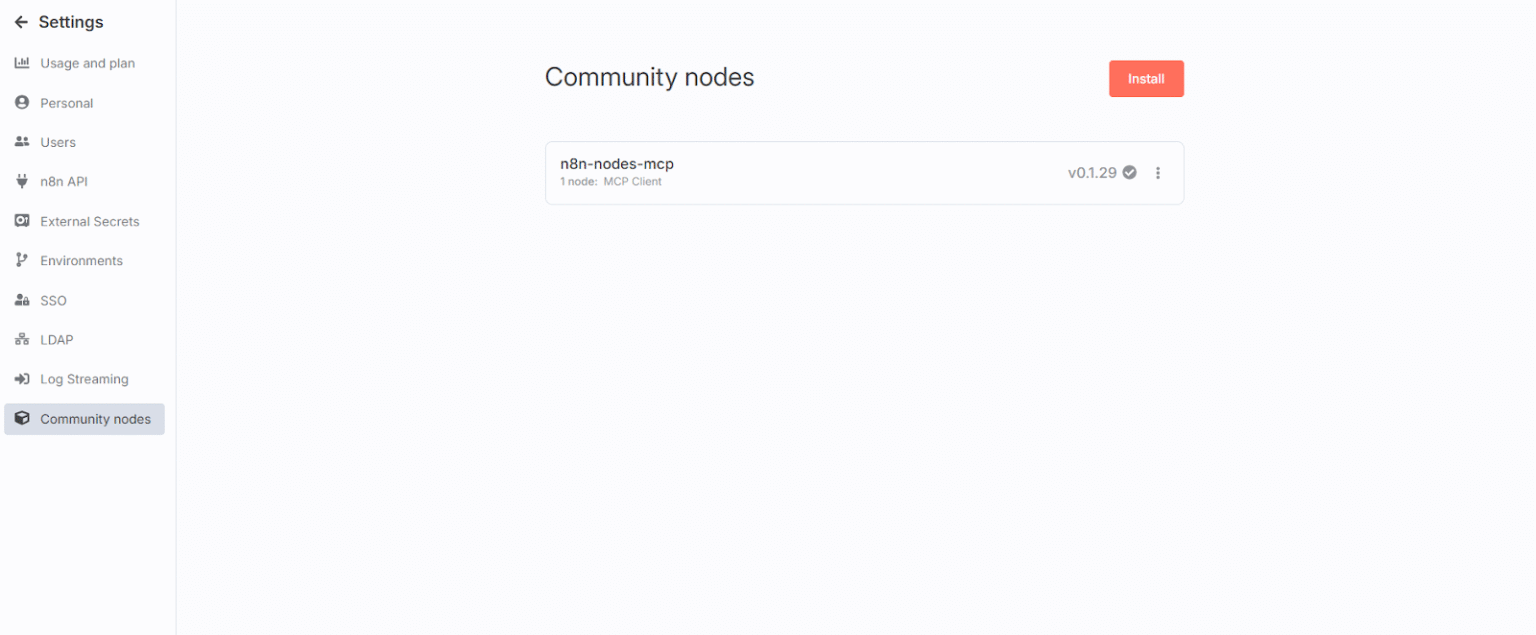
Task: Open the Usage and plan settings page
Action: 87,63
